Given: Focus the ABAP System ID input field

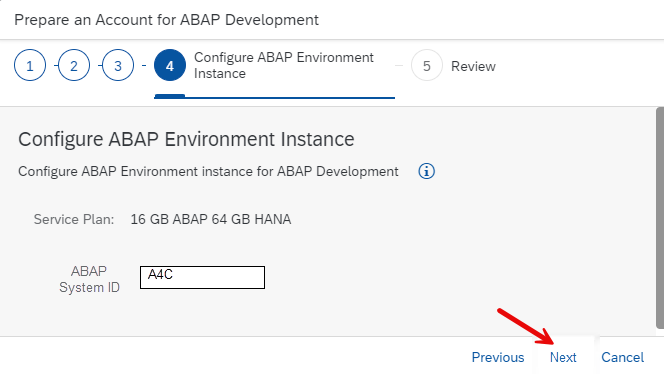Looking at the screenshot, I should pos(202,277).
